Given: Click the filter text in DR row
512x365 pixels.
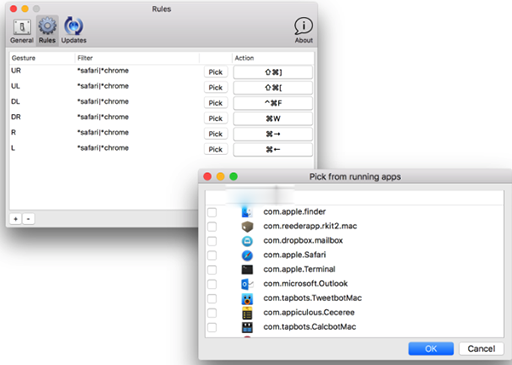Looking at the screenshot, I should [x=103, y=117].
